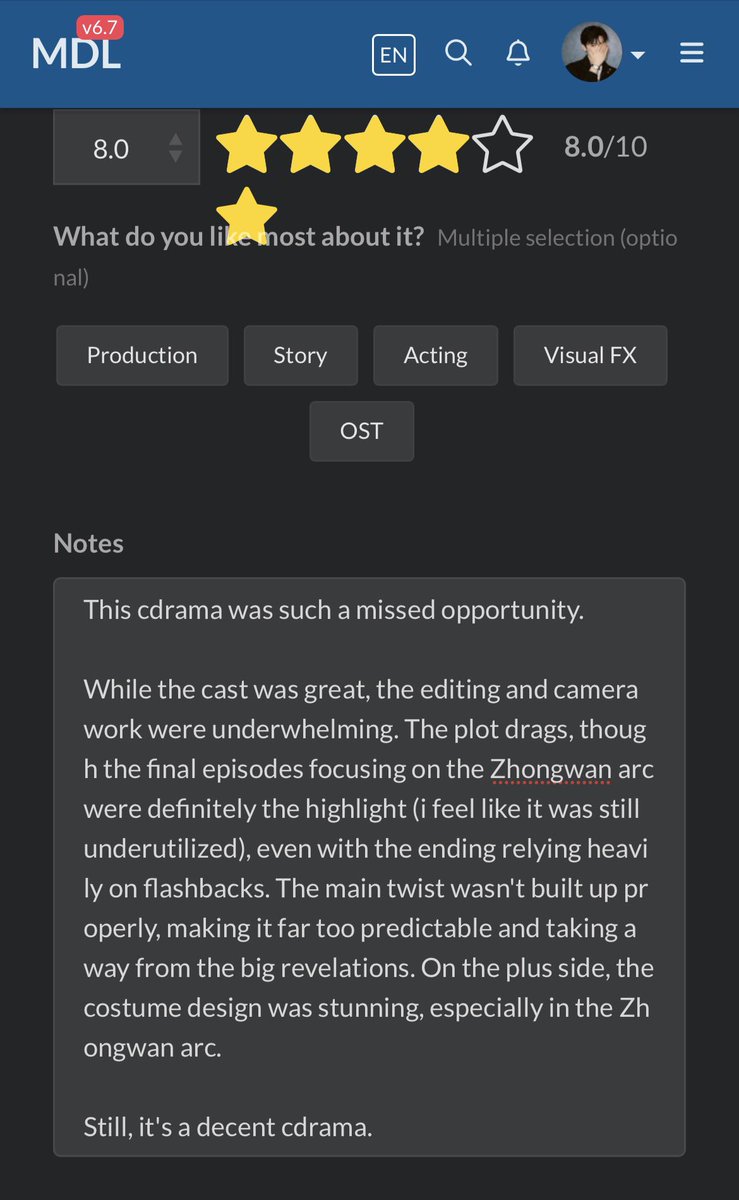This screenshot has width=739, height=1200.
Task: Toggle the OST tag
Action: (x=361, y=431)
